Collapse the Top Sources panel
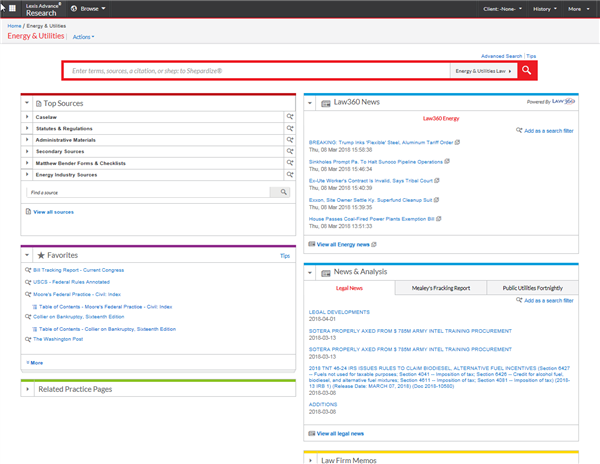This screenshot has width=600, height=464. click(27, 103)
